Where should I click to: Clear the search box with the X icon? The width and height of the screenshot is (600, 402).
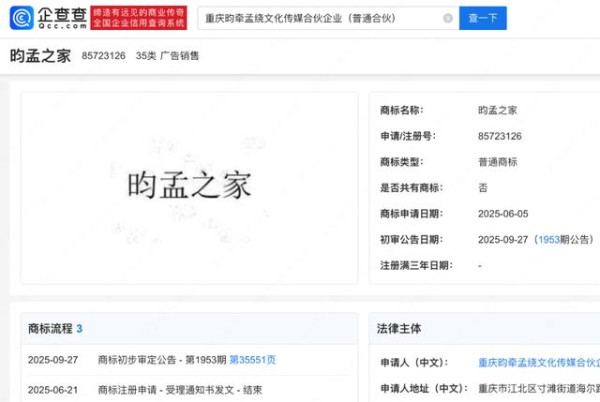tap(446, 18)
